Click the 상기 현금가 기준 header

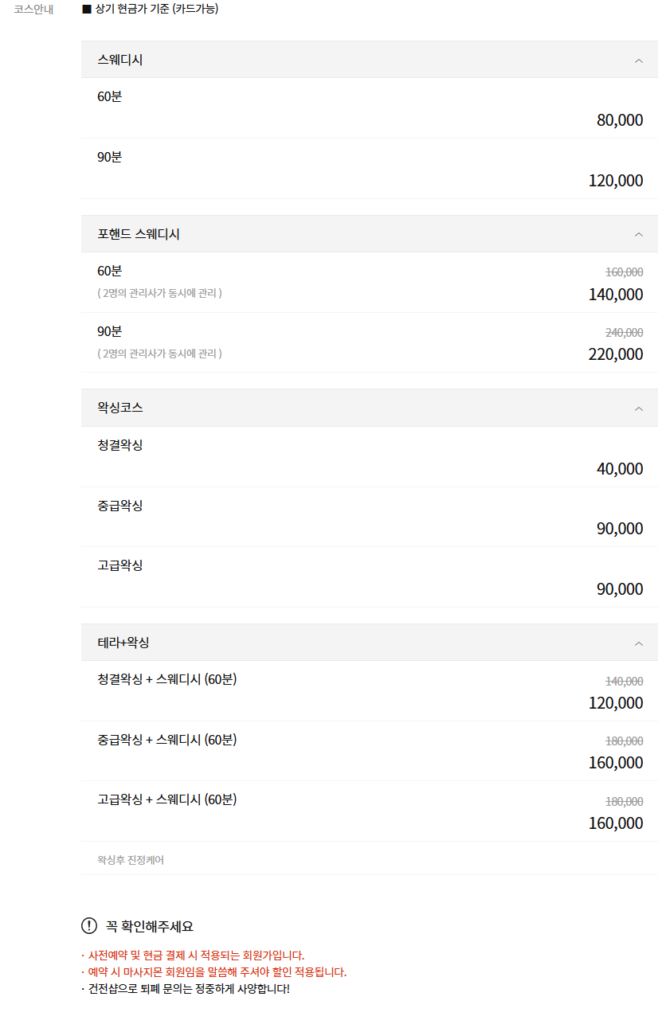coord(162,9)
